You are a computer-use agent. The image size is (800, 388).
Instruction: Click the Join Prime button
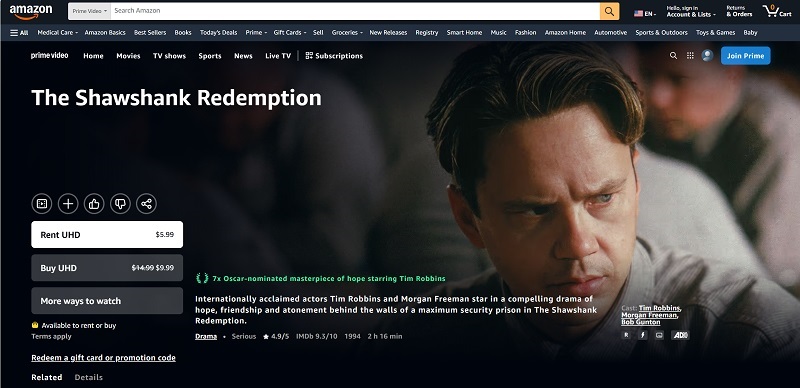[x=745, y=56]
